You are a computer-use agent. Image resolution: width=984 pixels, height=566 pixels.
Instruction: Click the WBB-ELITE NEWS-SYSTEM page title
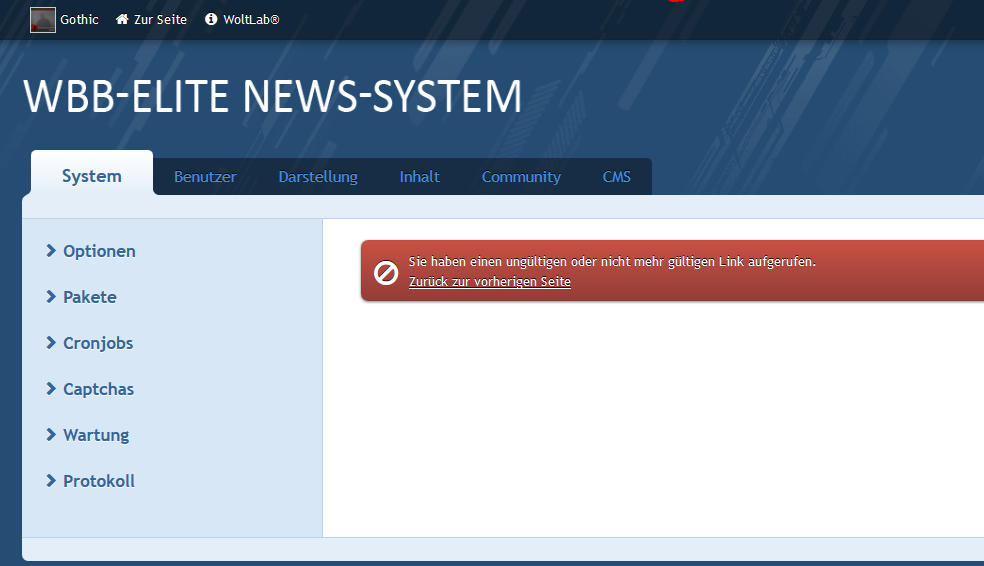pos(272,96)
